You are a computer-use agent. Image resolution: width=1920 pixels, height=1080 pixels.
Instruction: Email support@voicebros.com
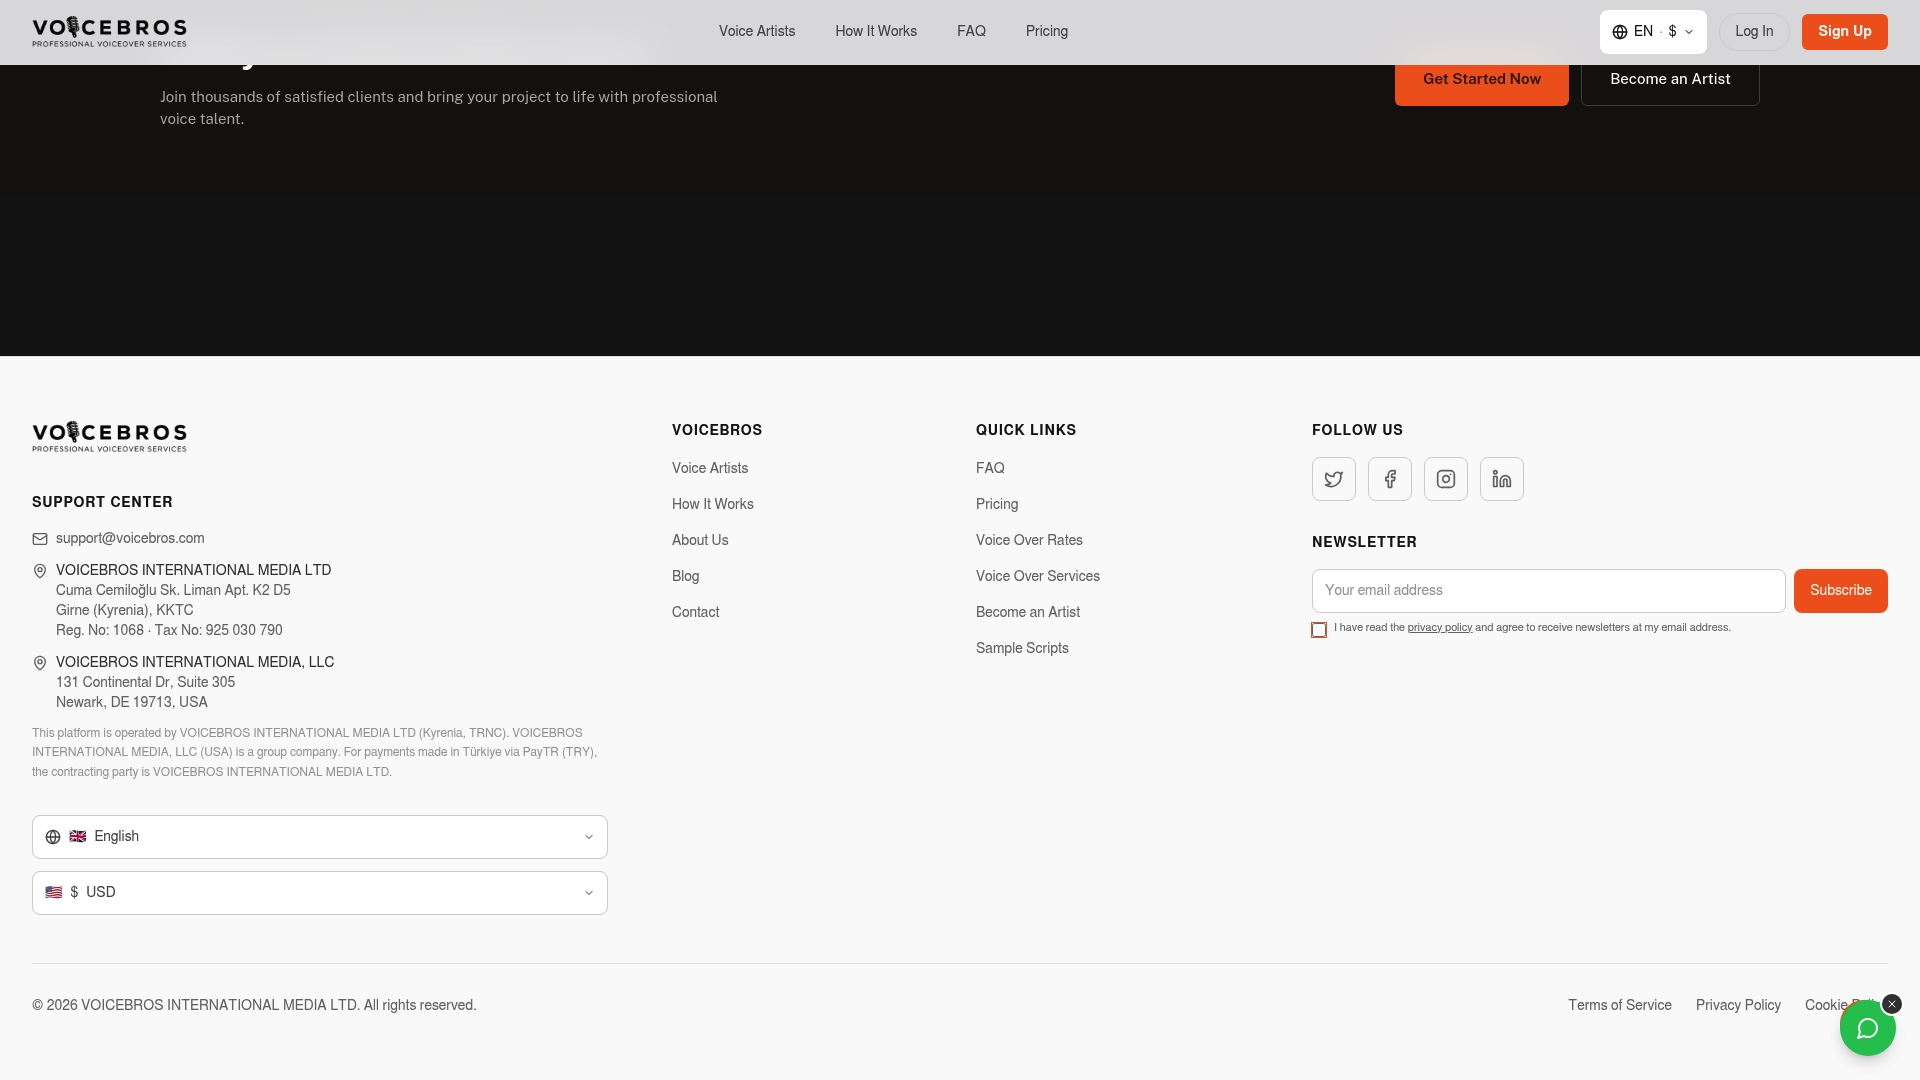pyautogui.click(x=130, y=538)
